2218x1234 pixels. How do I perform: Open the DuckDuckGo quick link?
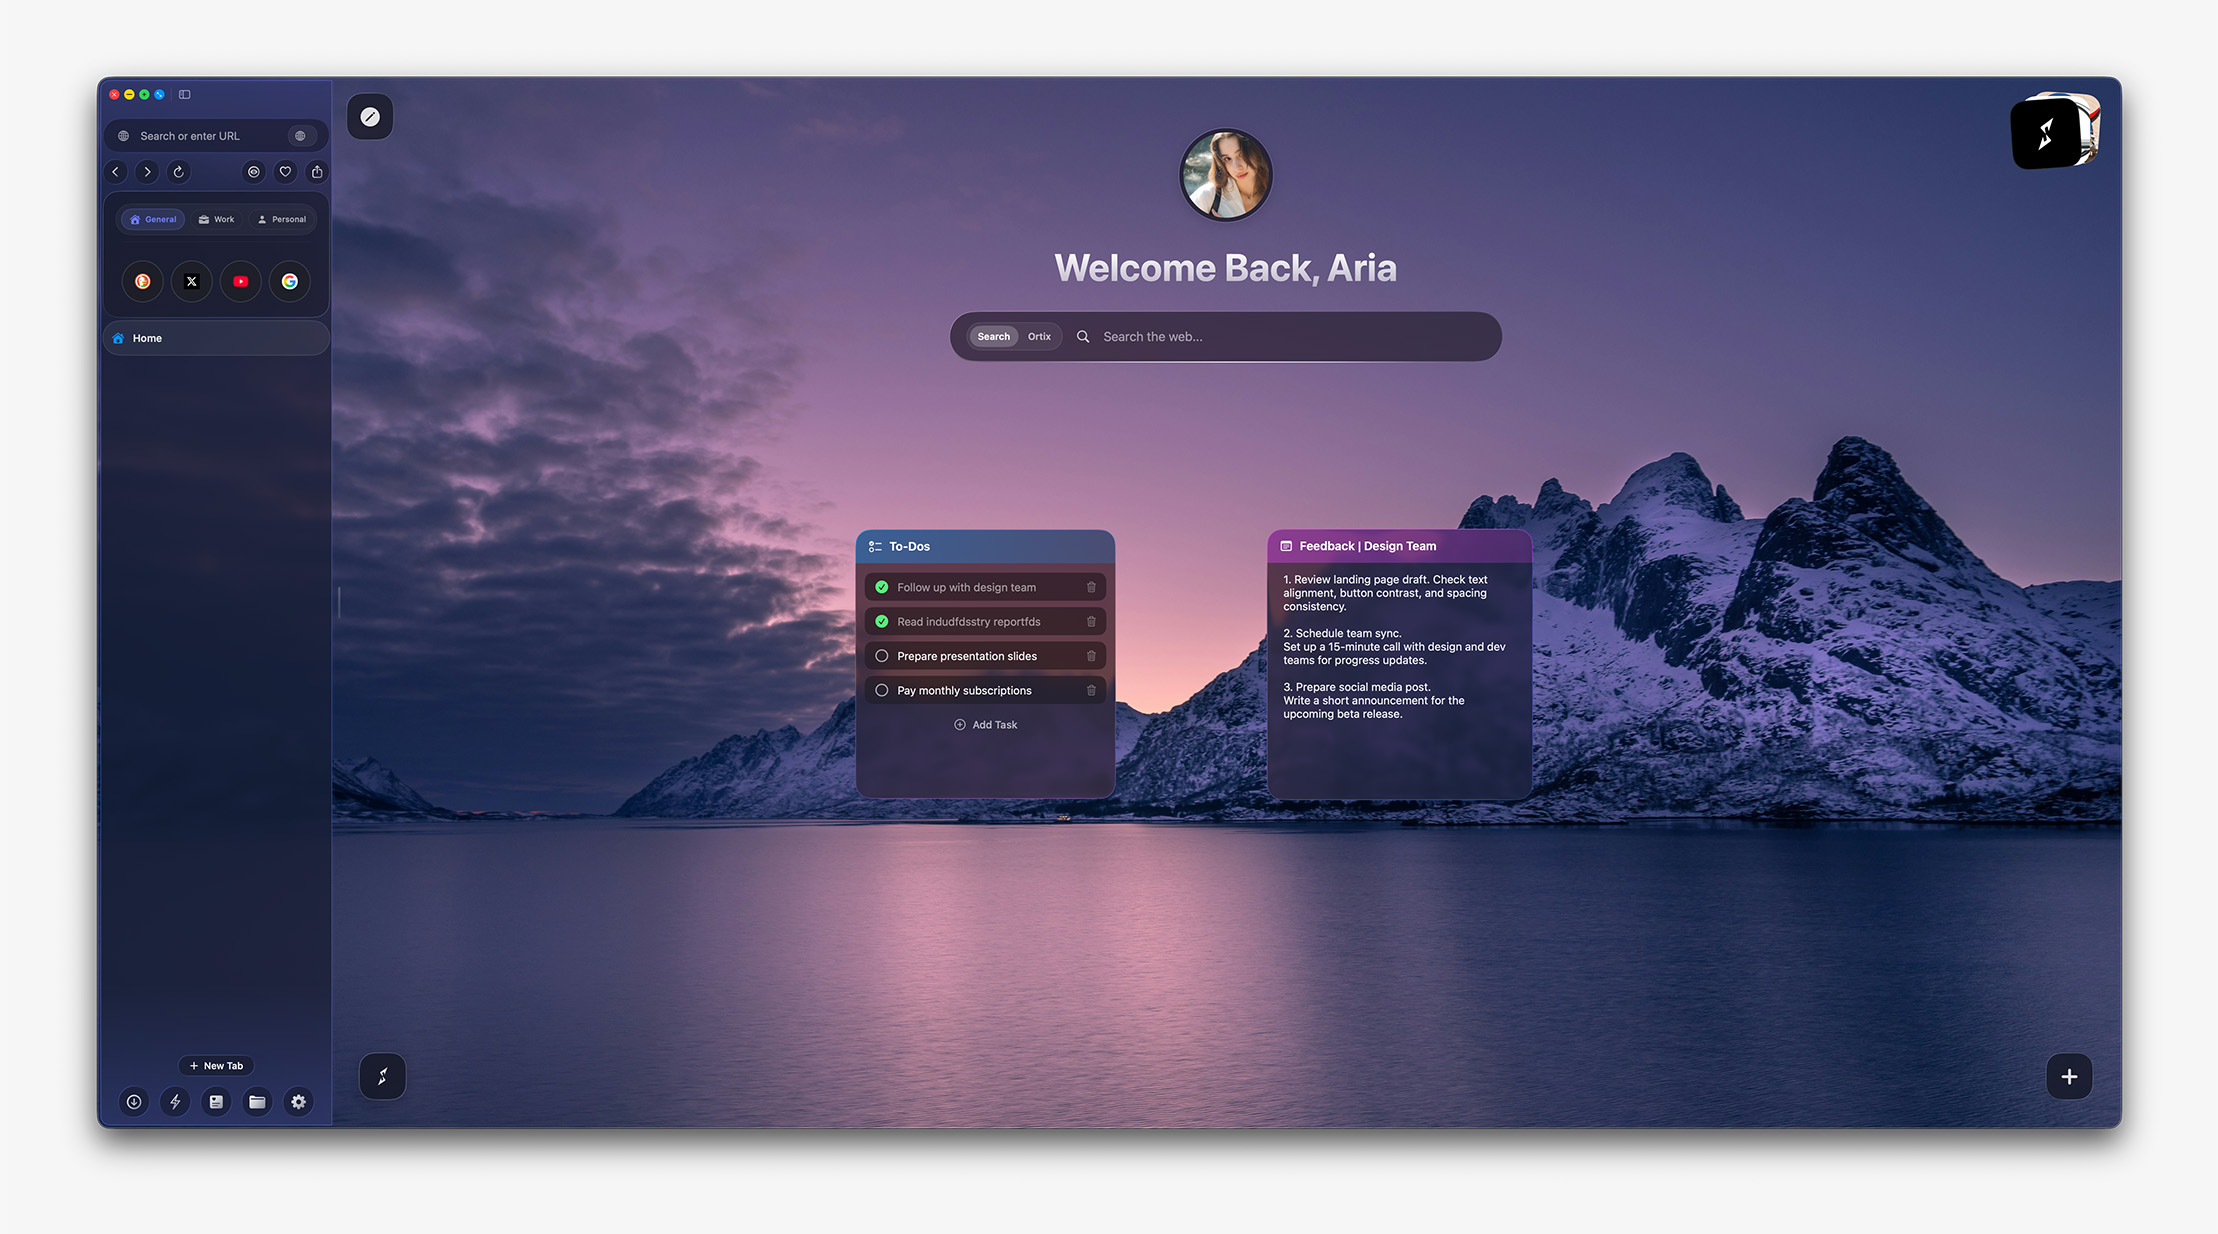142,281
